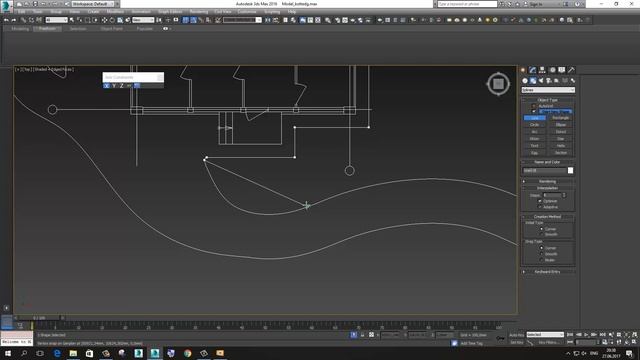Open the Modify command panel tab

point(533,70)
